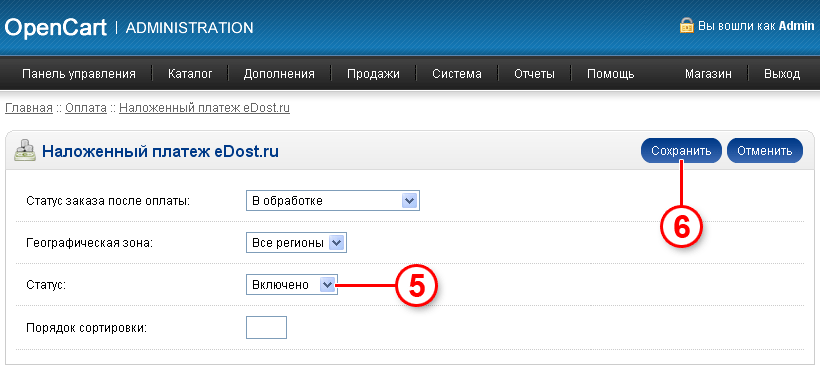Click the ADMINISTRATION header text
Viewport: 820px width, 370px height.
189,28
